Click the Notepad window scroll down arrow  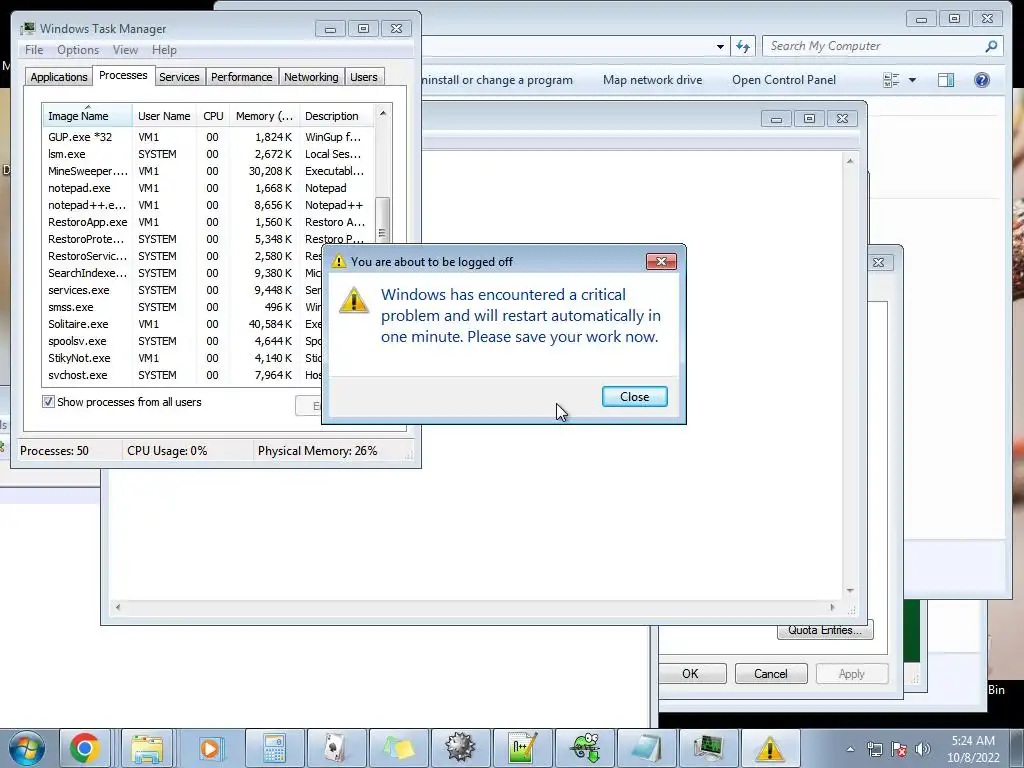850,590
